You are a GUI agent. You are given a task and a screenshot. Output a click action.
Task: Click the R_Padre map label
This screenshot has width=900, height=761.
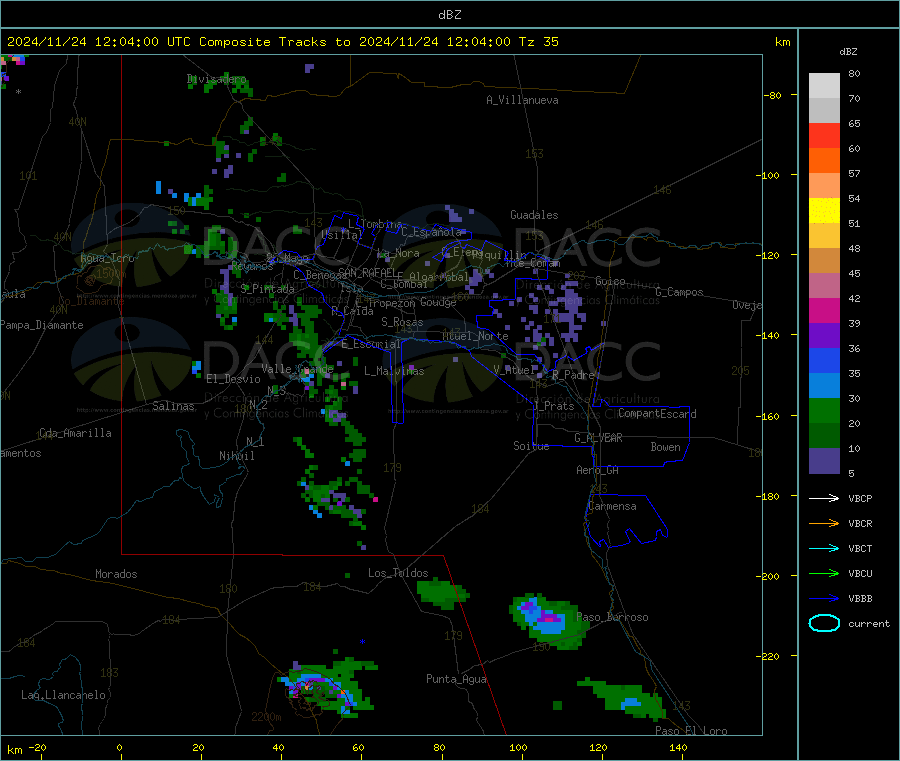point(573,375)
